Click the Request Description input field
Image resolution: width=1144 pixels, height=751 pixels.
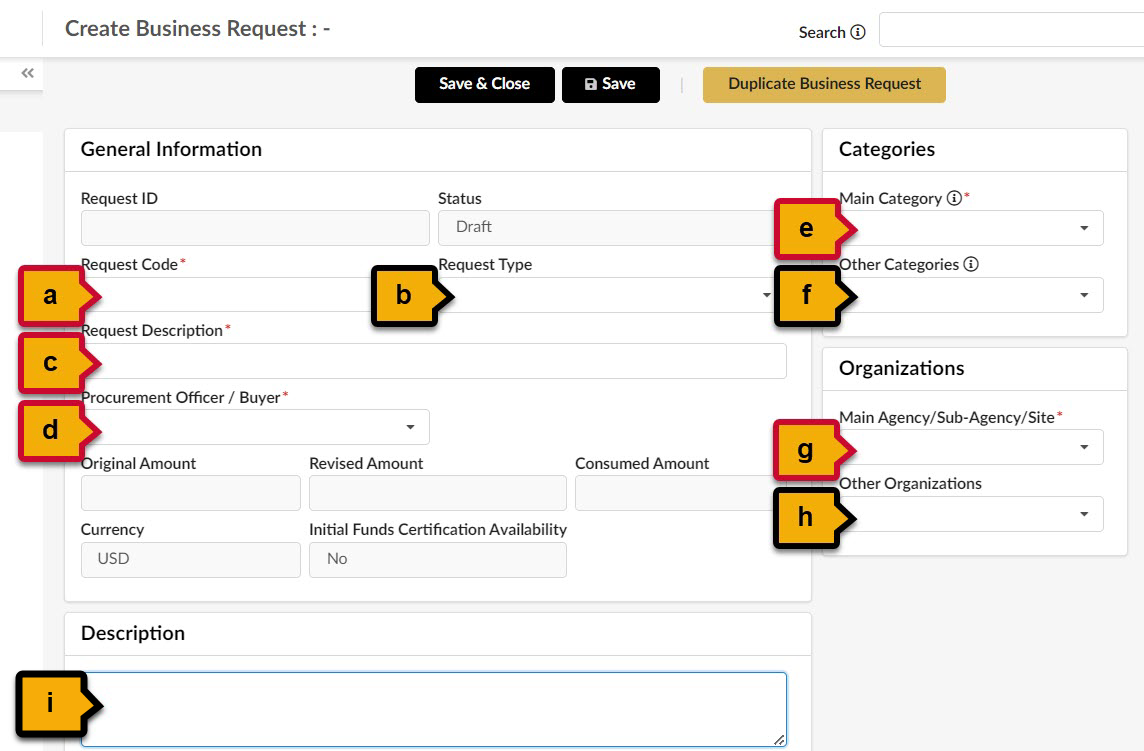433,361
